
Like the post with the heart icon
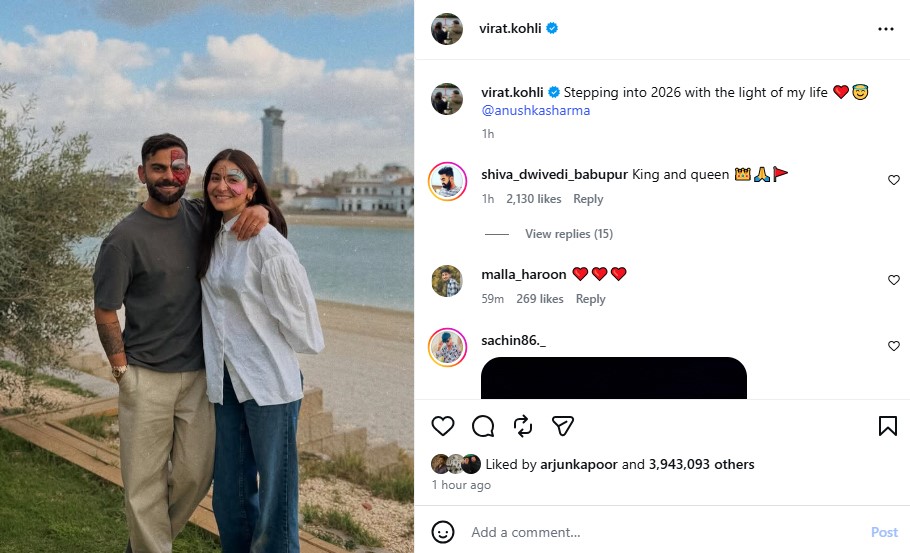click(443, 426)
